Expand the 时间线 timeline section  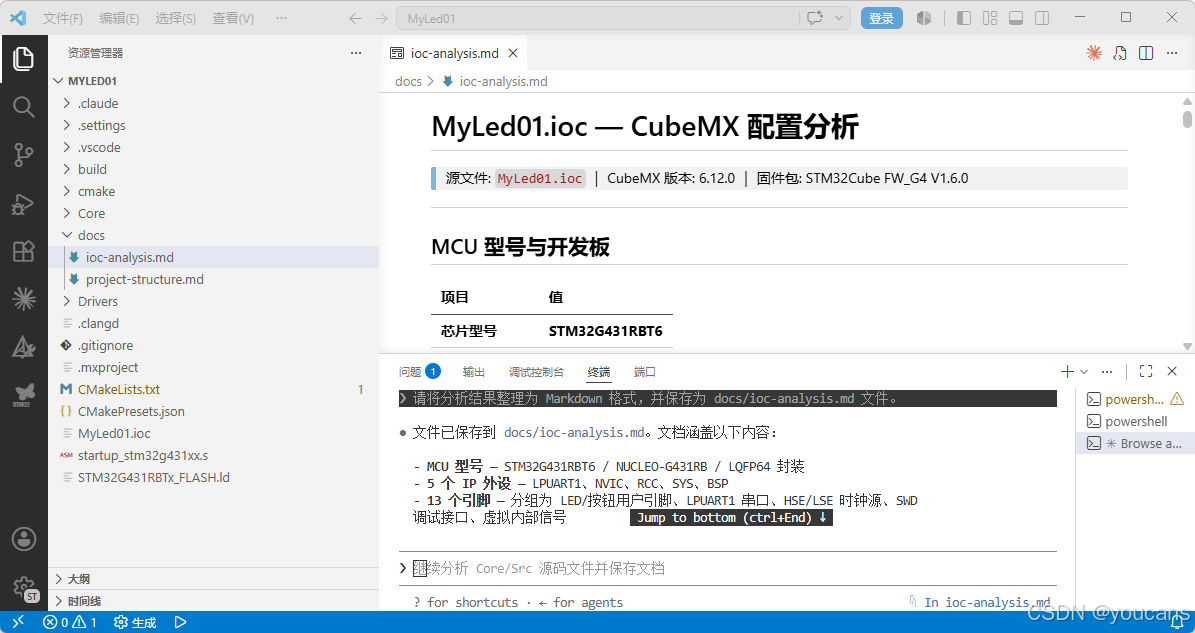[x=213, y=601]
